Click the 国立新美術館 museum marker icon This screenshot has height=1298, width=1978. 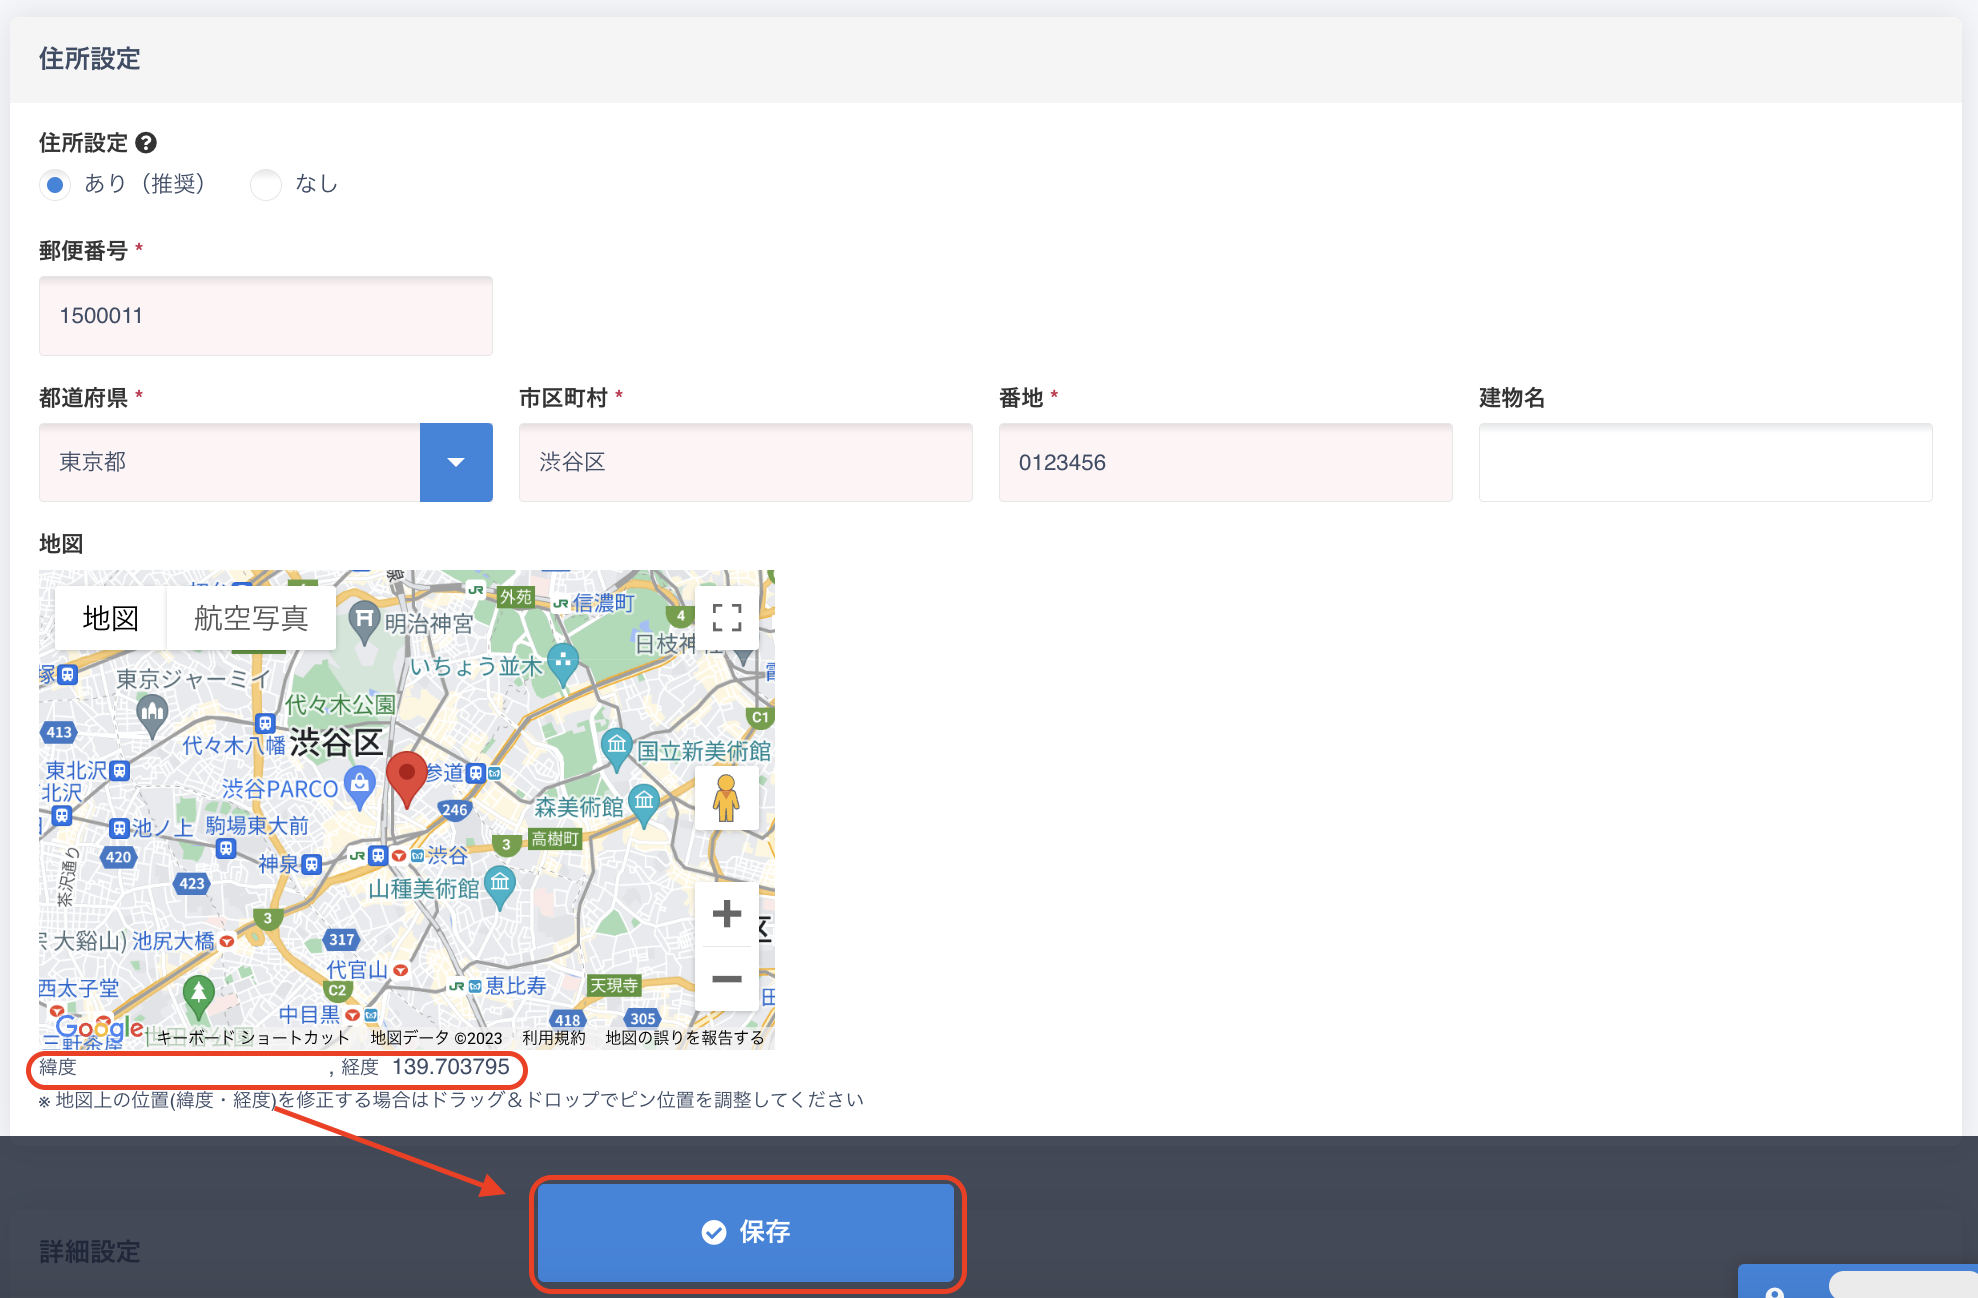click(x=616, y=746)
